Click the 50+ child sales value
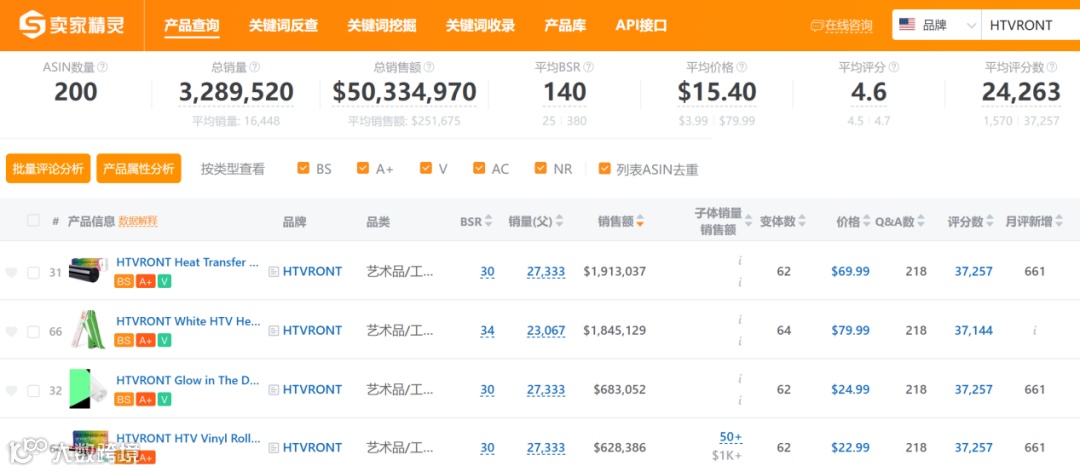The height and width of the screenshot is (472, 1080). pos(731,438)
